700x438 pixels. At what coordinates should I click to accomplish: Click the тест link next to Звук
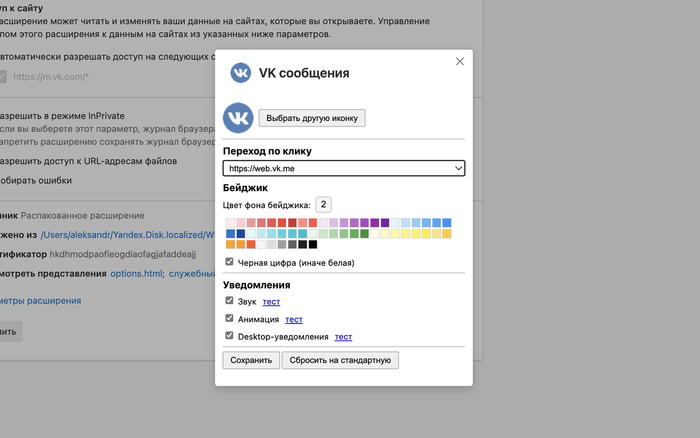pyautogui.click(x=271, y=301)
